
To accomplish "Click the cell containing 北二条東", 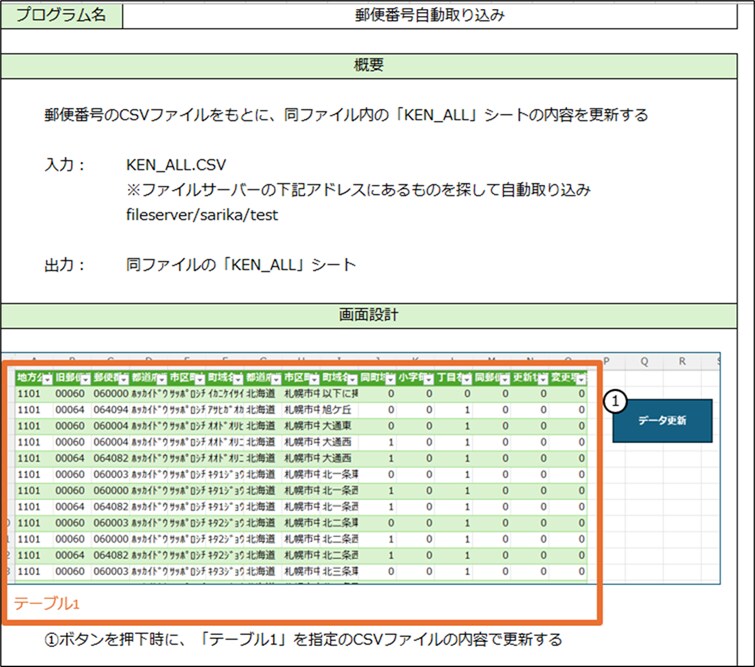I will tap(339, 523).
